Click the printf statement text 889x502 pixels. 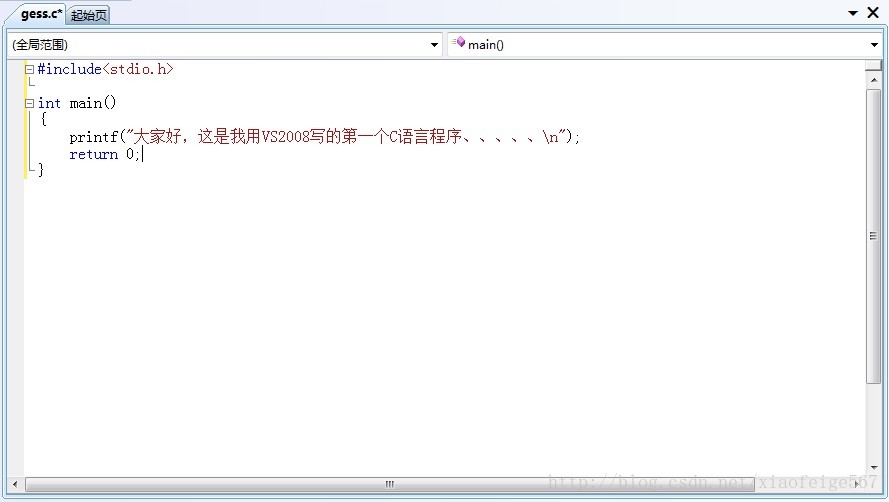(325, 137)
